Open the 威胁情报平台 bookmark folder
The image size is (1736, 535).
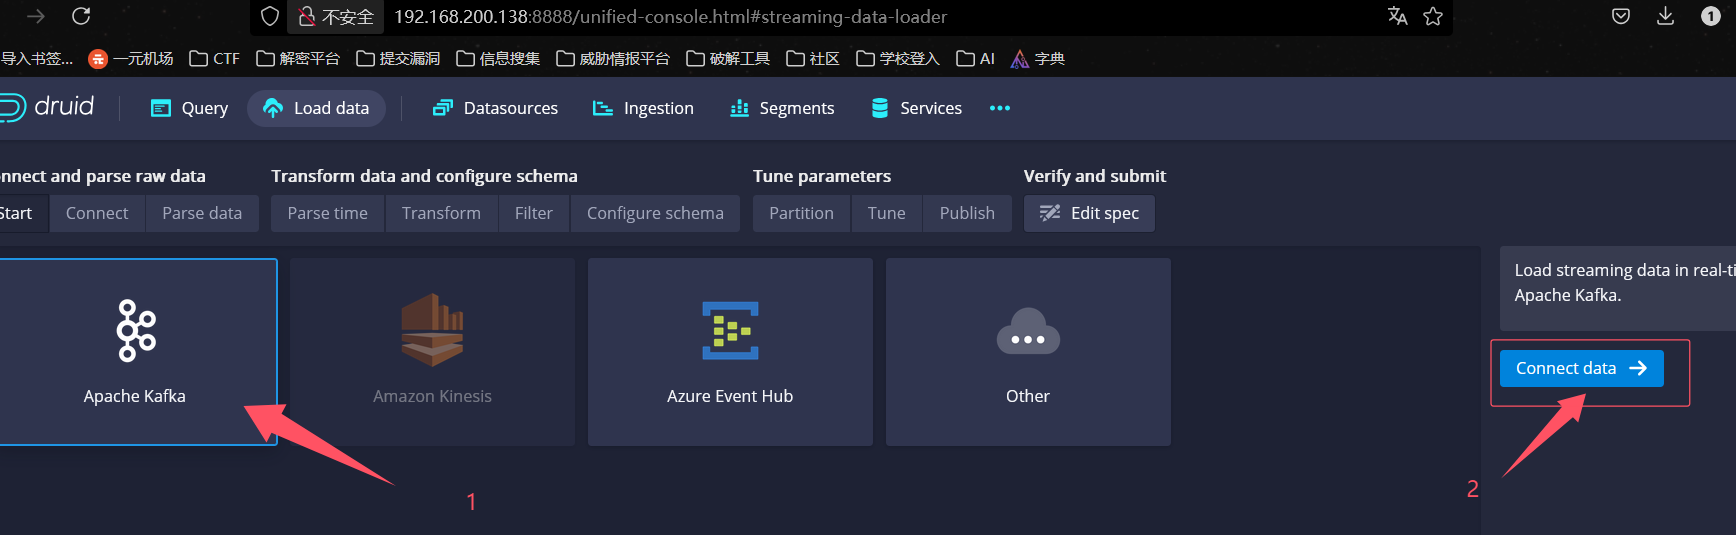coord(613,59)
